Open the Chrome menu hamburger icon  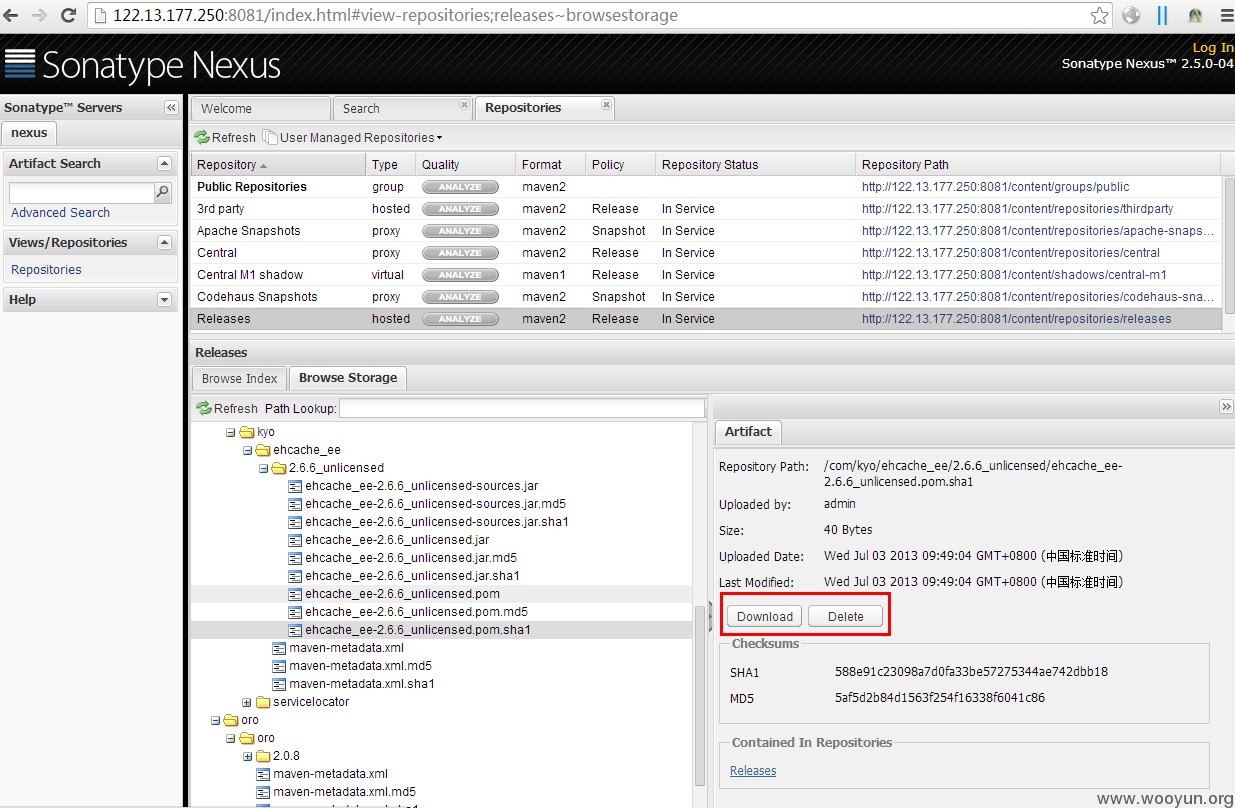point(1227,15)
